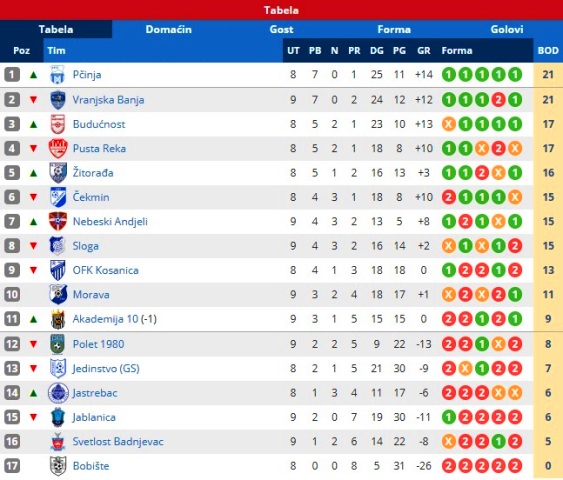Open the Svetlost Badnjevac team link
The image size is (563, 480).
tap(118, 442)
